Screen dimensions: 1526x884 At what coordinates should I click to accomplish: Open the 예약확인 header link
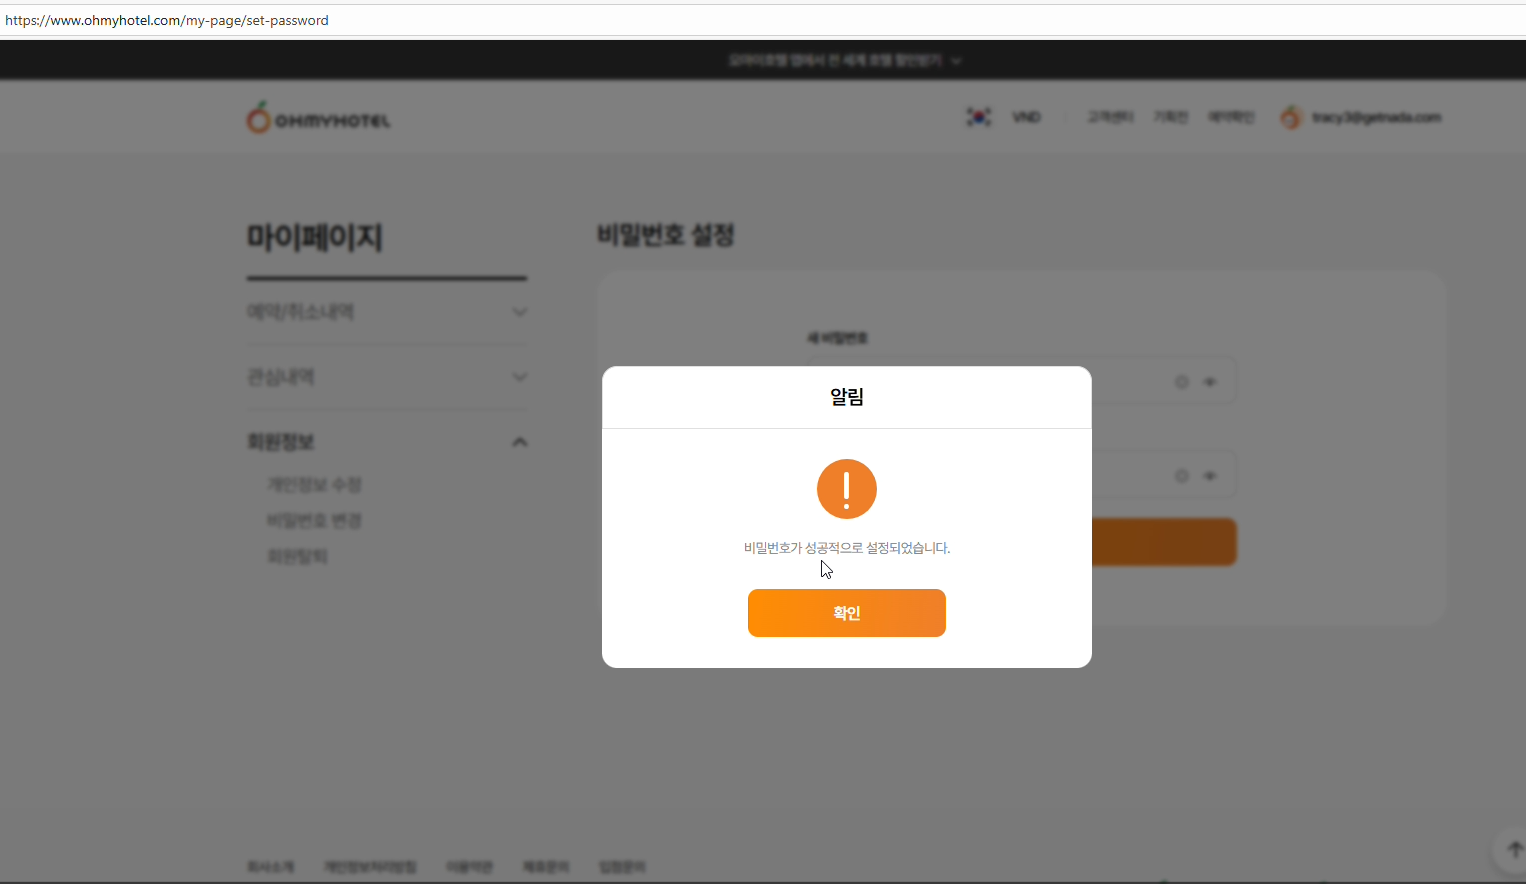click(x=1230, y=117)
